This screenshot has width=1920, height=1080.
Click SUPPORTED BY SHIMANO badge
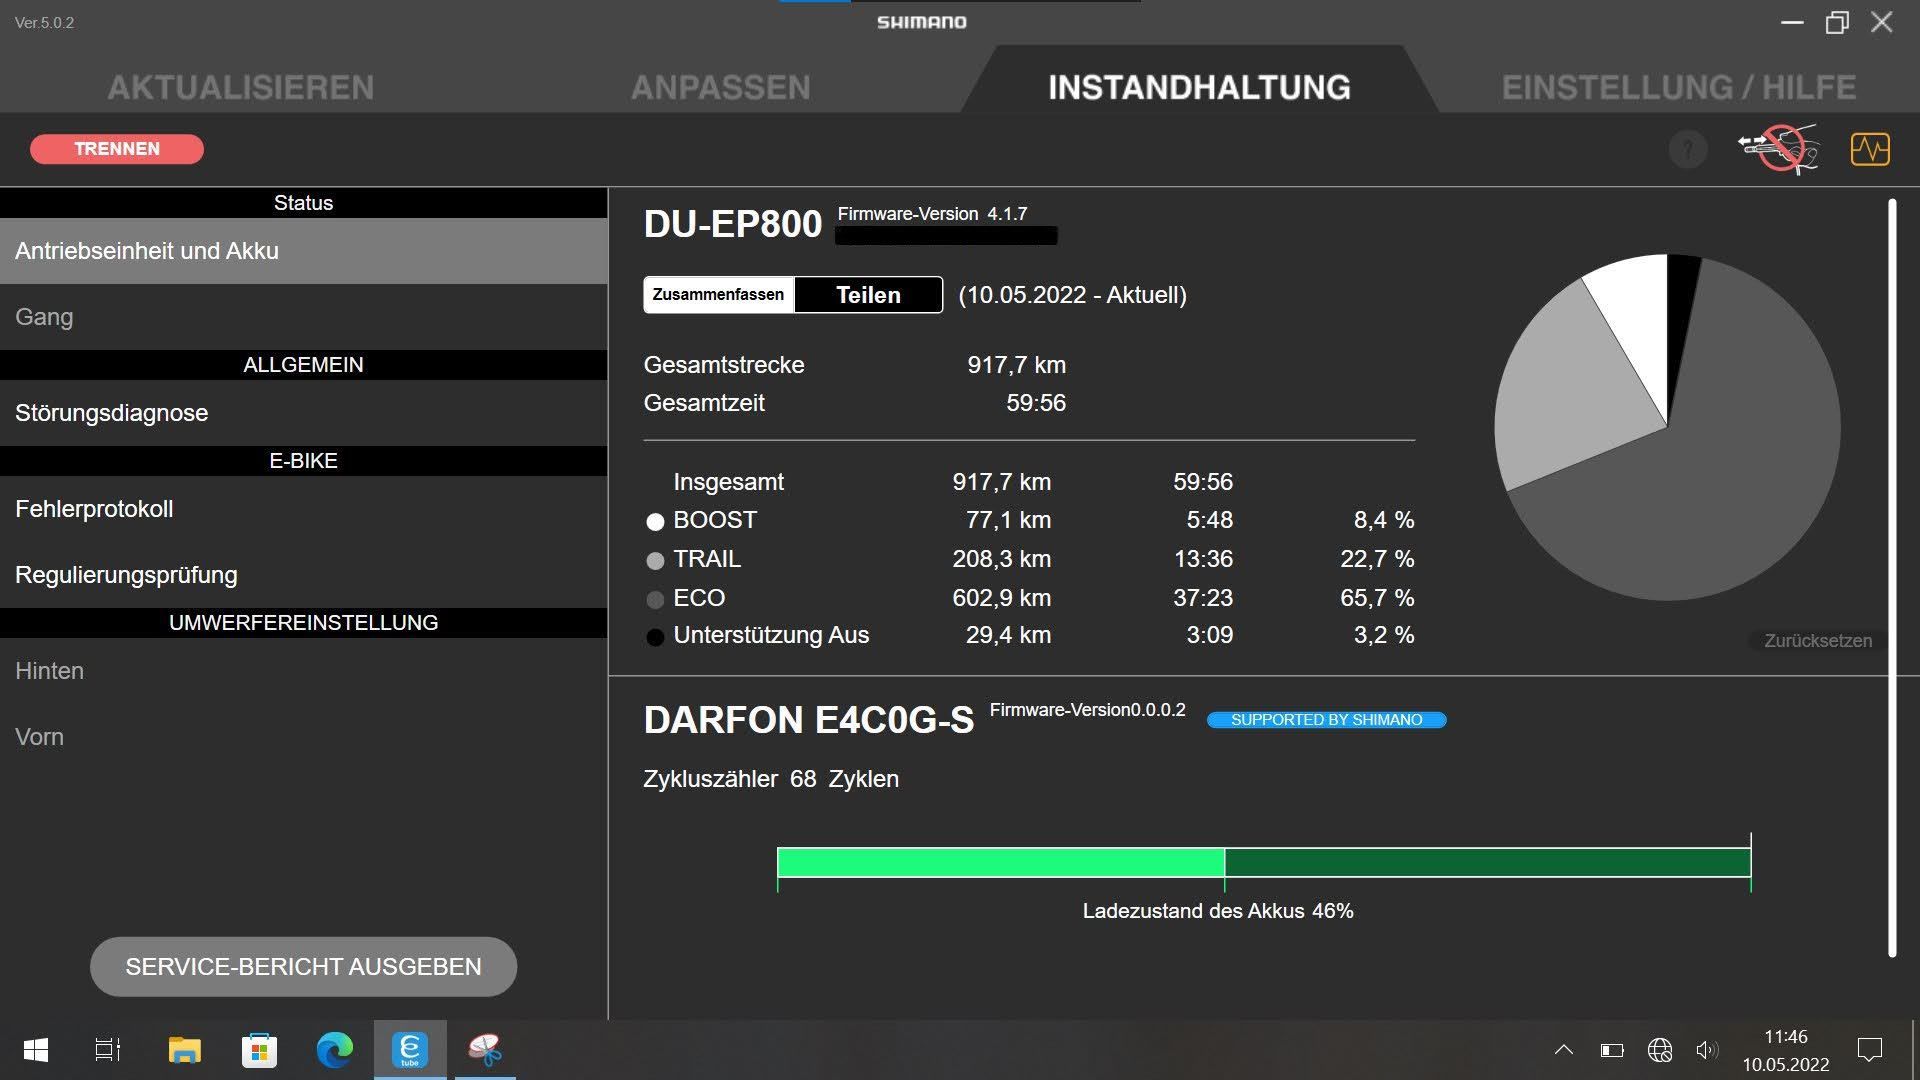click(1326, 720)
